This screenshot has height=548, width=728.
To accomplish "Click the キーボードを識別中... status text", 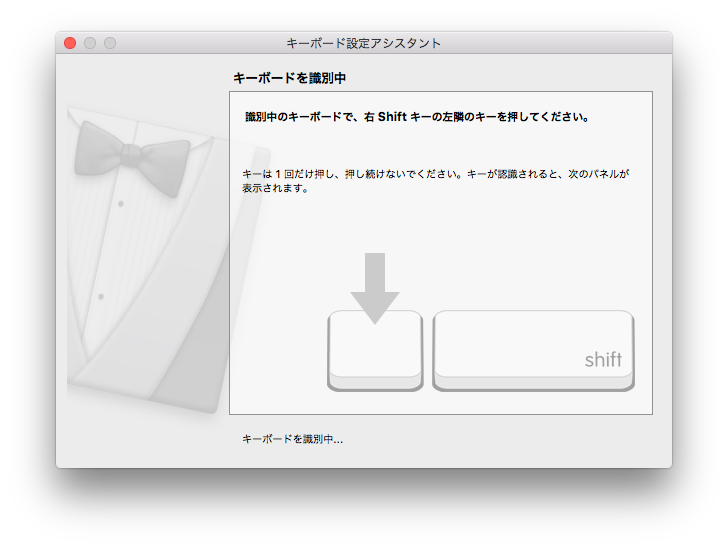I will 292,439.
